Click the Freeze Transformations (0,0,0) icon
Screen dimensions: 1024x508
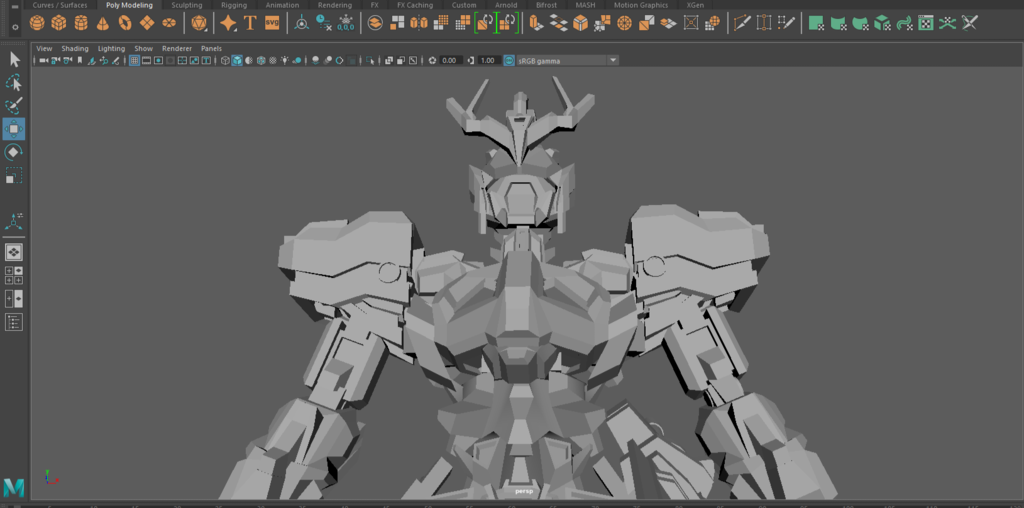pyautogui.click(x=345, y=24)
